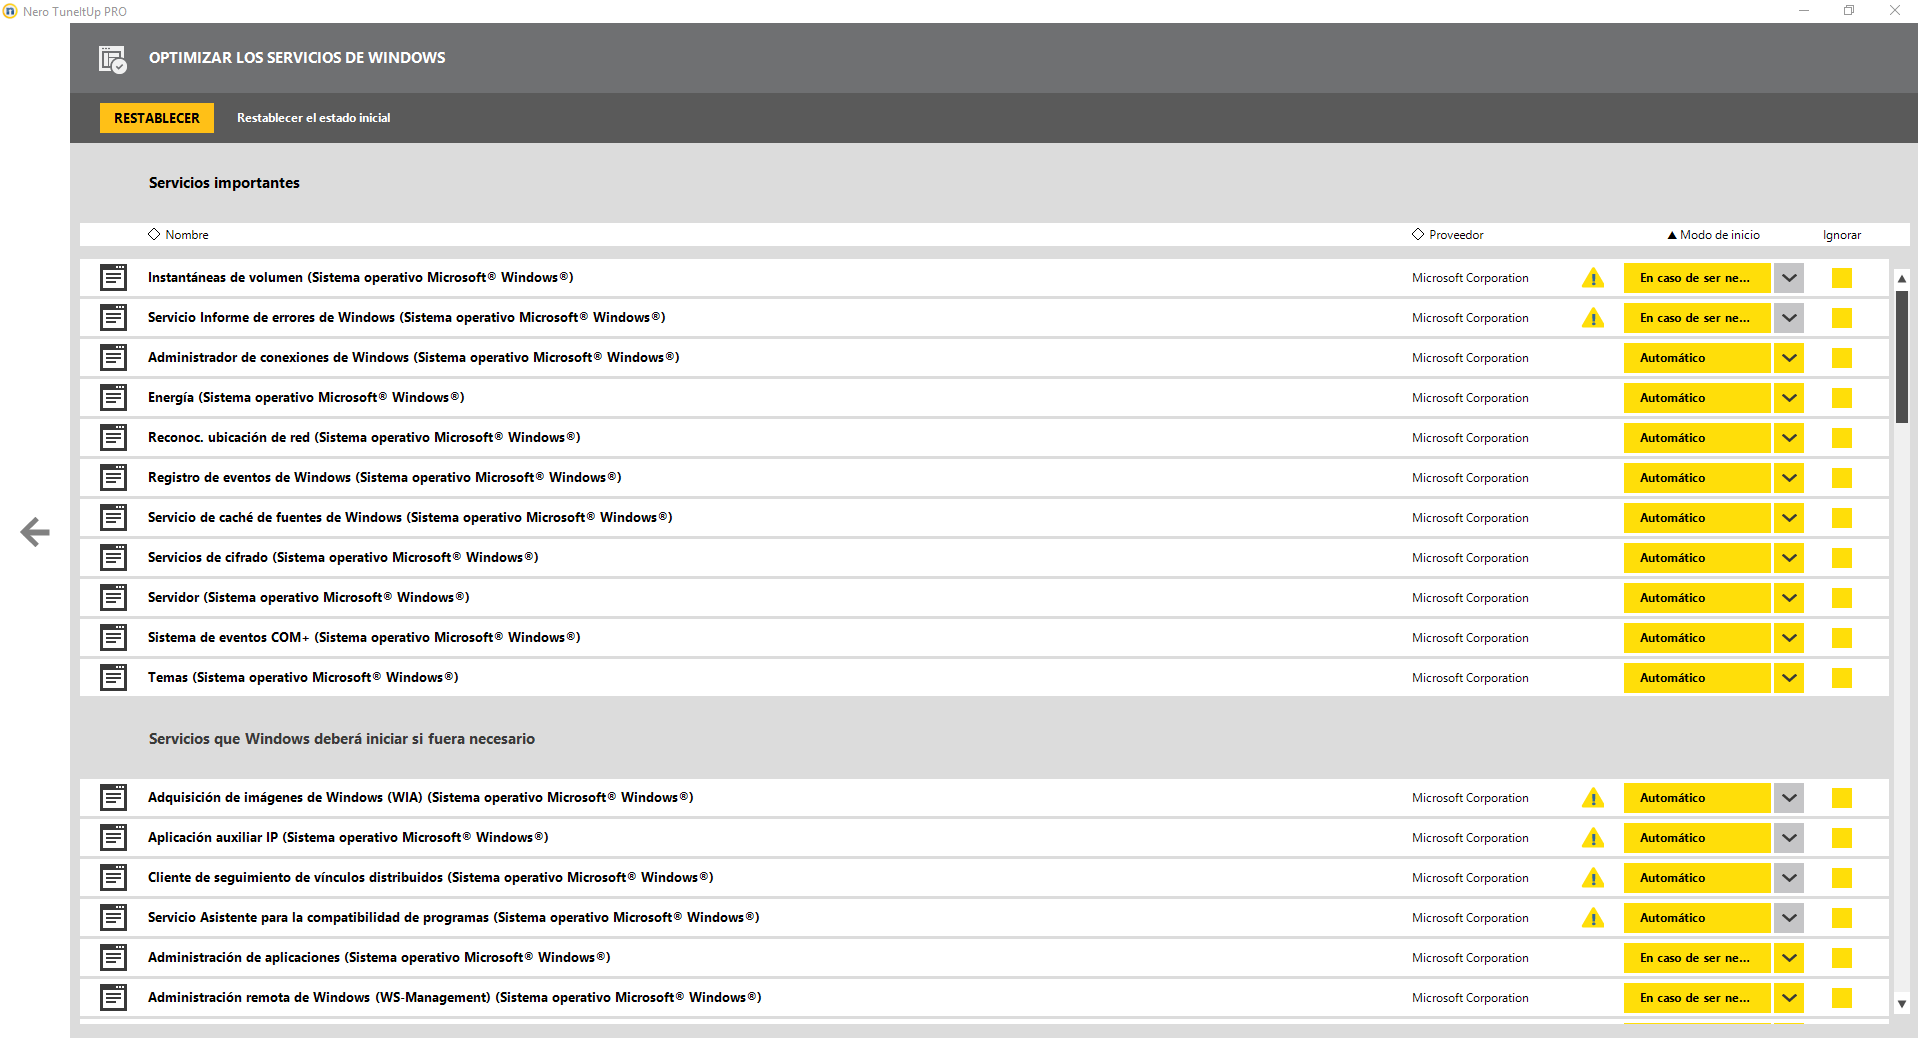The height and width of the screenshot is (1038, 1918).
Task: Click the warning icon for Servicio Informe de errores
Action: coord(1593,318)
